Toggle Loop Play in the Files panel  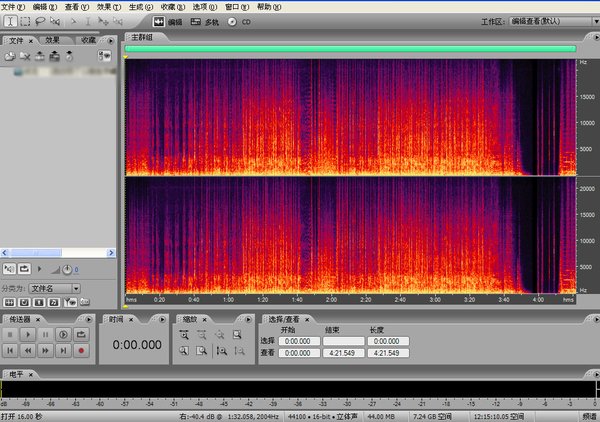[x=24, y=269]
